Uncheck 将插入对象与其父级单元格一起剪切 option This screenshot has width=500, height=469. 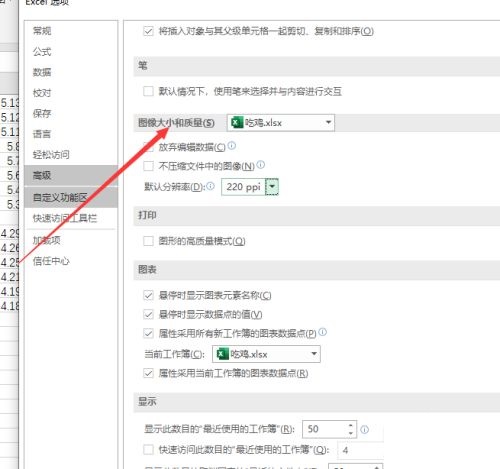(x=148, y=31)
